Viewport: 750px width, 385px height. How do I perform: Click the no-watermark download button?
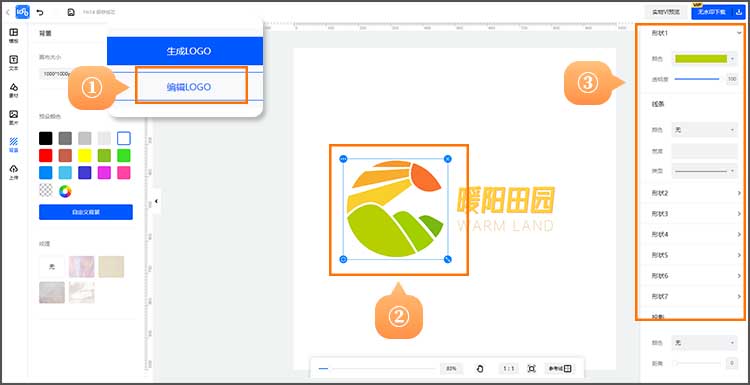pos(712,12)
